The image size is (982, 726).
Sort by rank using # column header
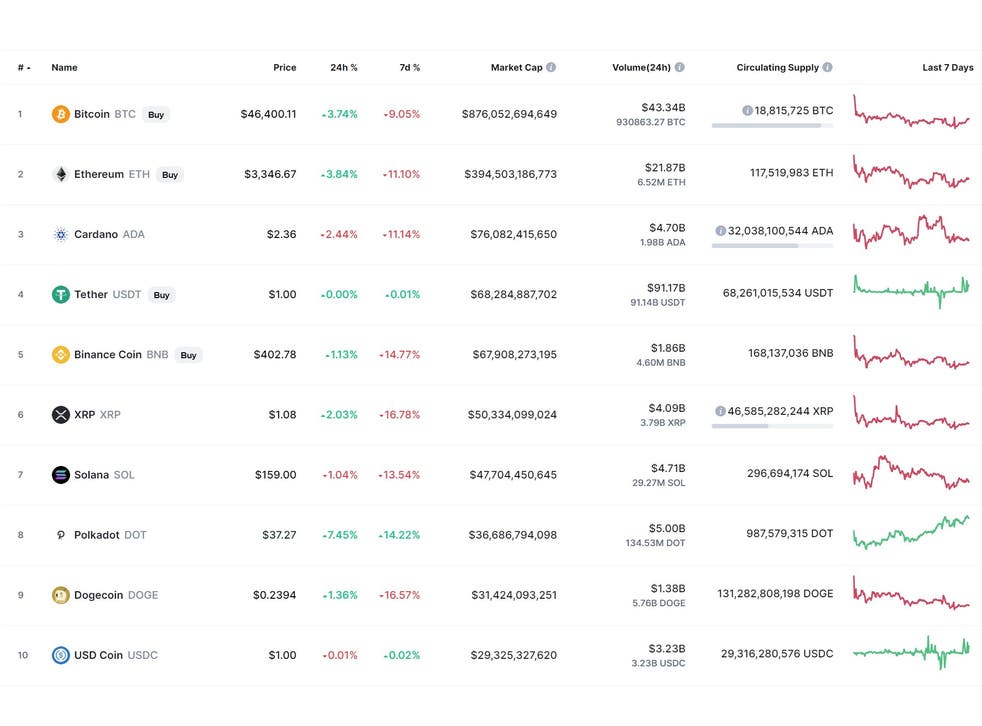point(24,68)
